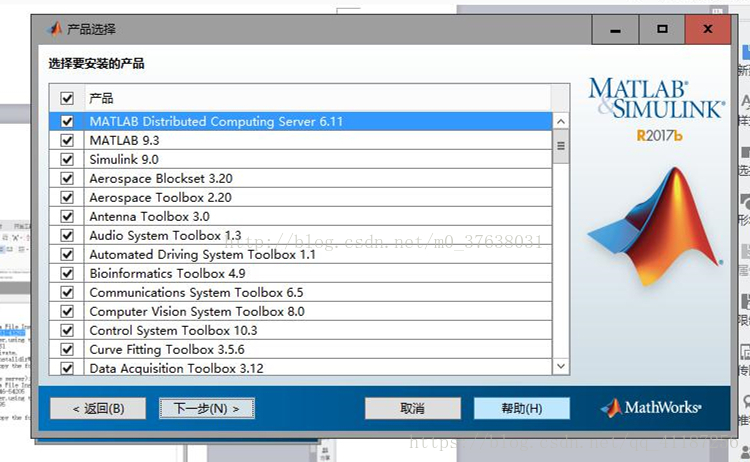Viewport: 750px width, 462px height.
Task: Uncheck Aerospace Blockset 3.20 checkbox
Action: [67, 178]
